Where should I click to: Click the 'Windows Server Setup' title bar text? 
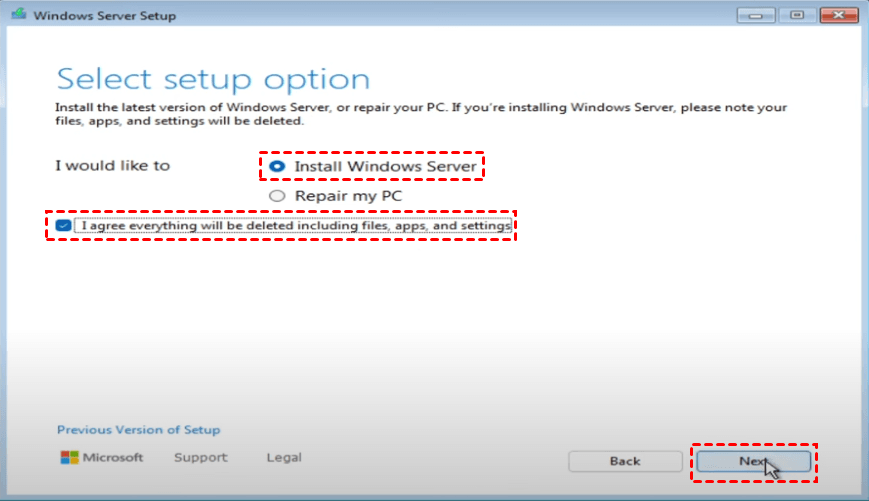point(103,16)
